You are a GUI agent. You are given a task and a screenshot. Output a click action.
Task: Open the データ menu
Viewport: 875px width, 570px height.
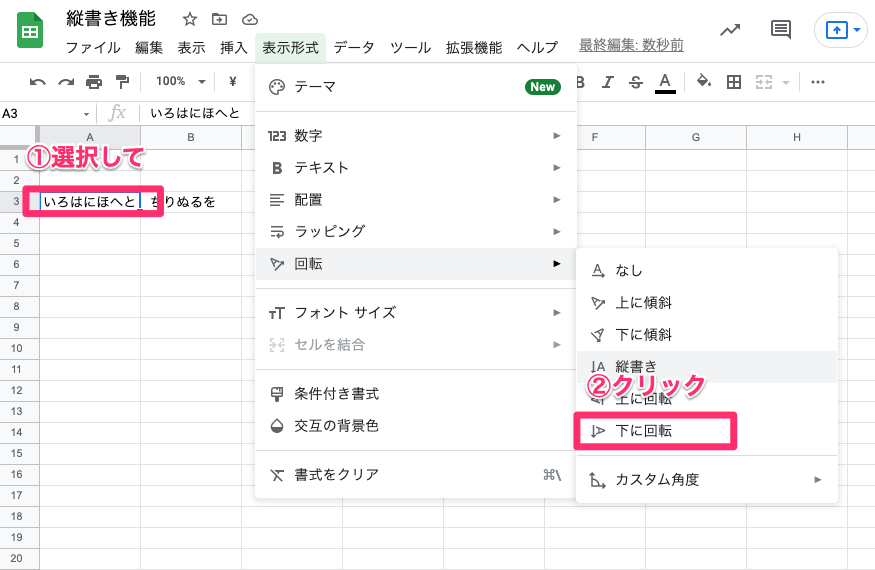tap(354, 47)
